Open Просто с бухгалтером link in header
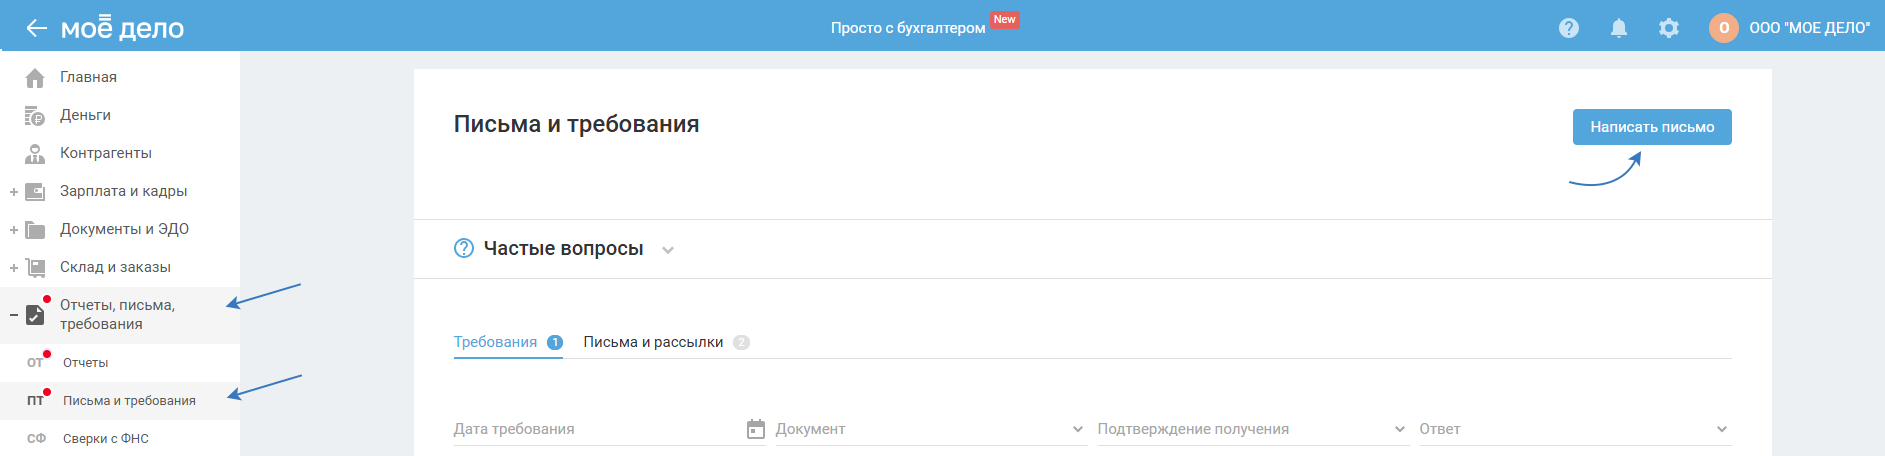This screenshot has height=456, width=1885. point(908,28)
